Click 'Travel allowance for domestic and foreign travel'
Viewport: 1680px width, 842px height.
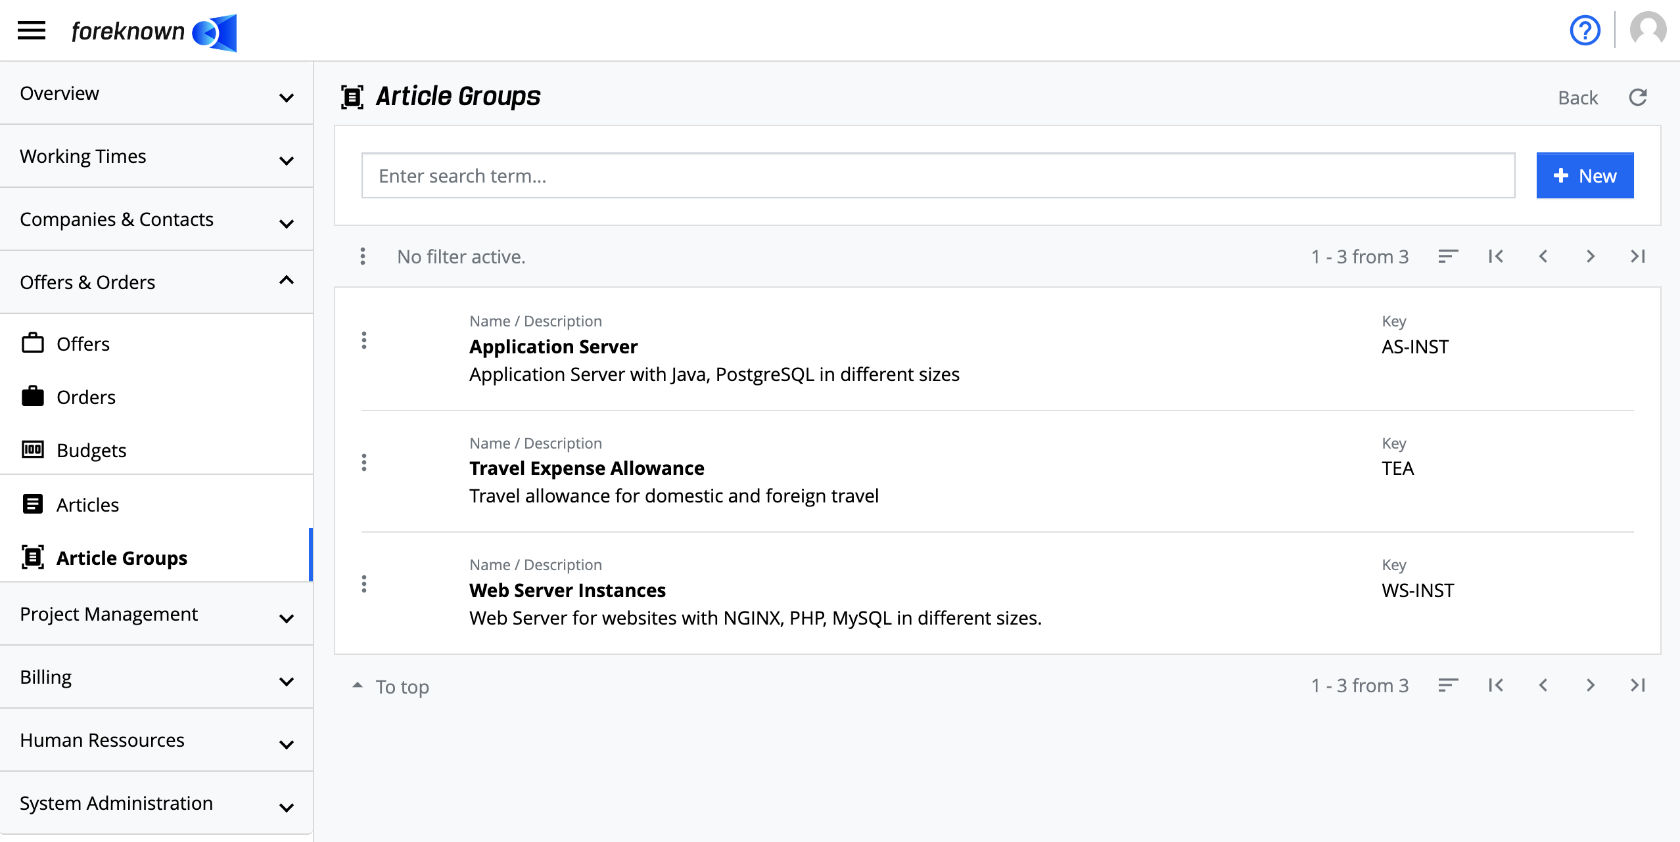(x=674, y=496)
